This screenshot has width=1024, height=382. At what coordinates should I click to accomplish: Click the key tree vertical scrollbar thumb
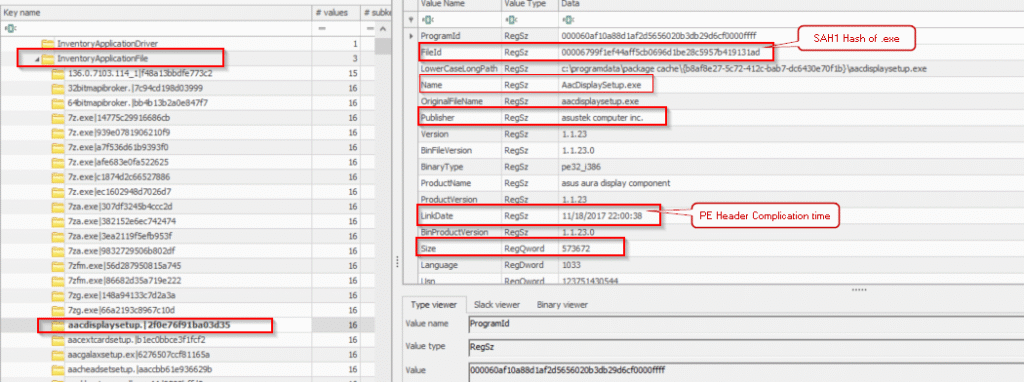click(x=384, y=46)
